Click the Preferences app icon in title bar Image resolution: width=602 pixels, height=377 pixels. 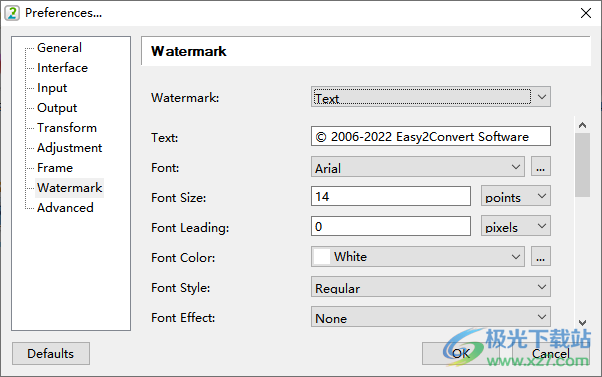click(x=12, y=13)
